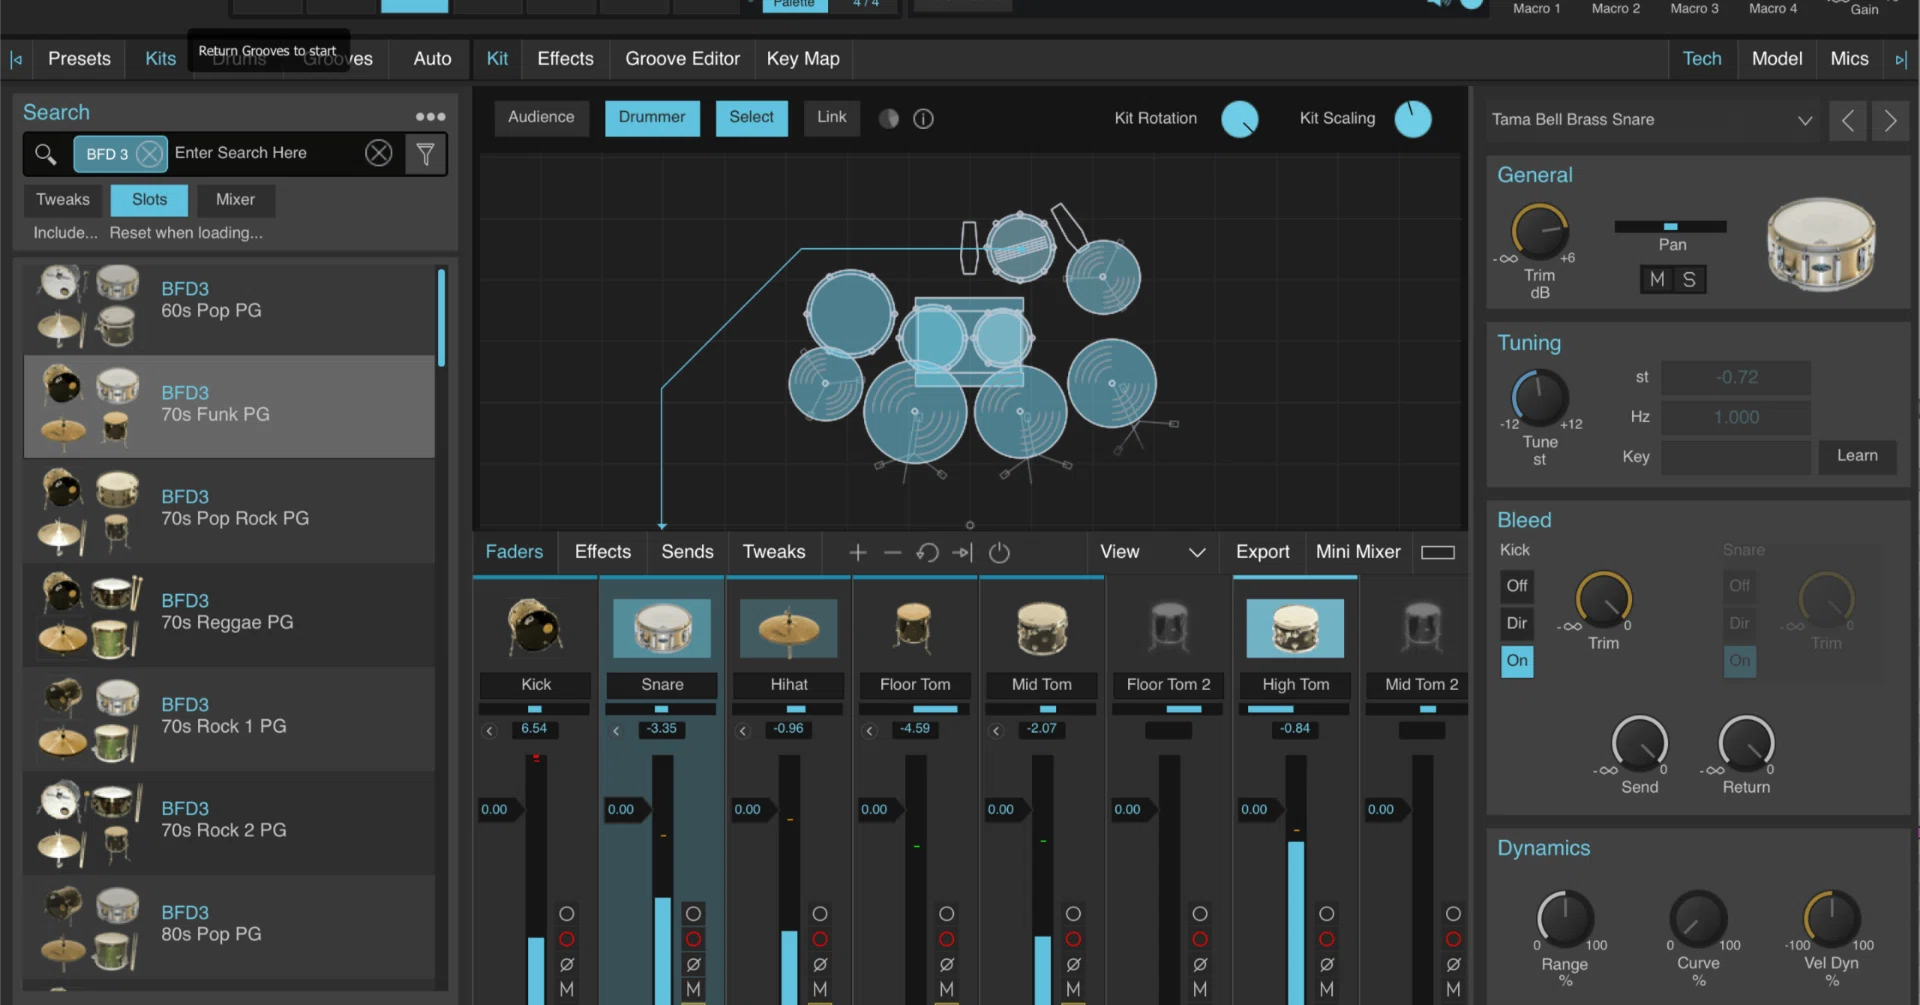The height and width of the screenshot is (1005, 1920).
Task: Click the Floor Tom channel left arrow
Action: (870, 730)
